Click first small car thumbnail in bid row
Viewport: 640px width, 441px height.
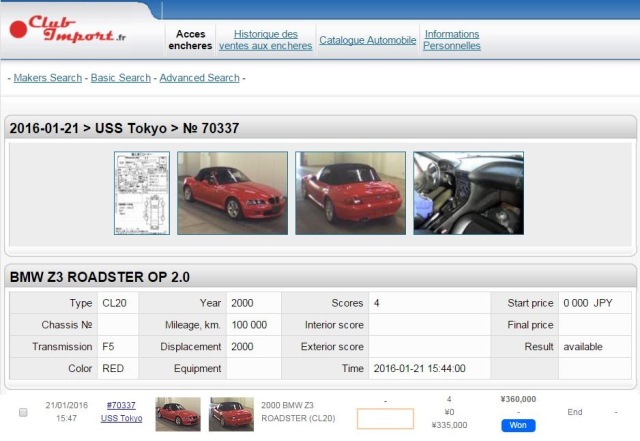(178, 414)
